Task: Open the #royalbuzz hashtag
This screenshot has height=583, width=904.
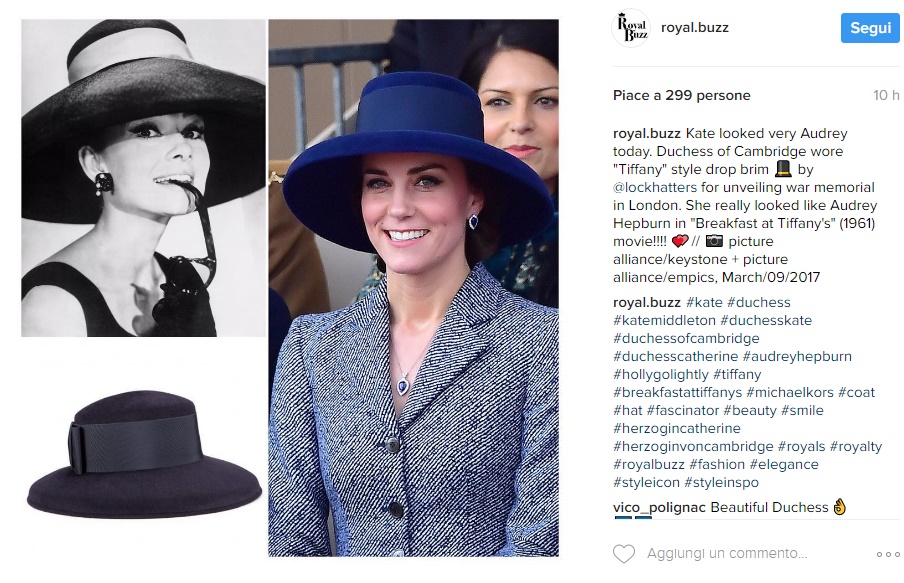Action: tap(649, 464)
